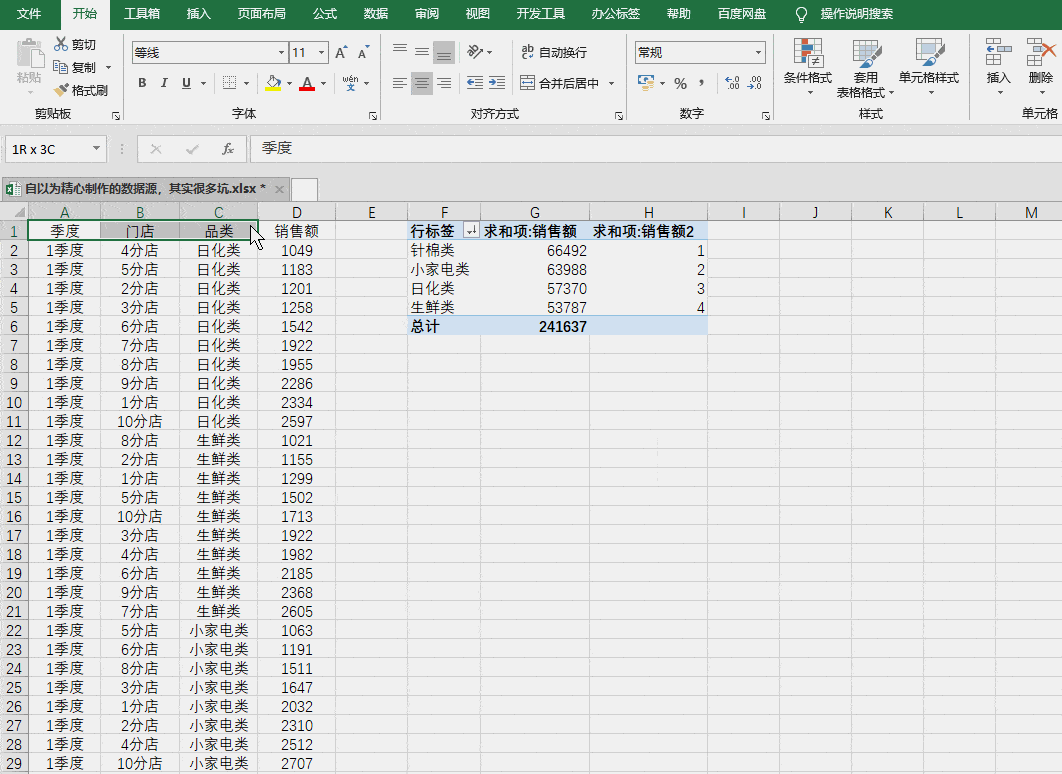Apply red font color A
This screenshot has height=774, width=1062.
pos(307,83)
